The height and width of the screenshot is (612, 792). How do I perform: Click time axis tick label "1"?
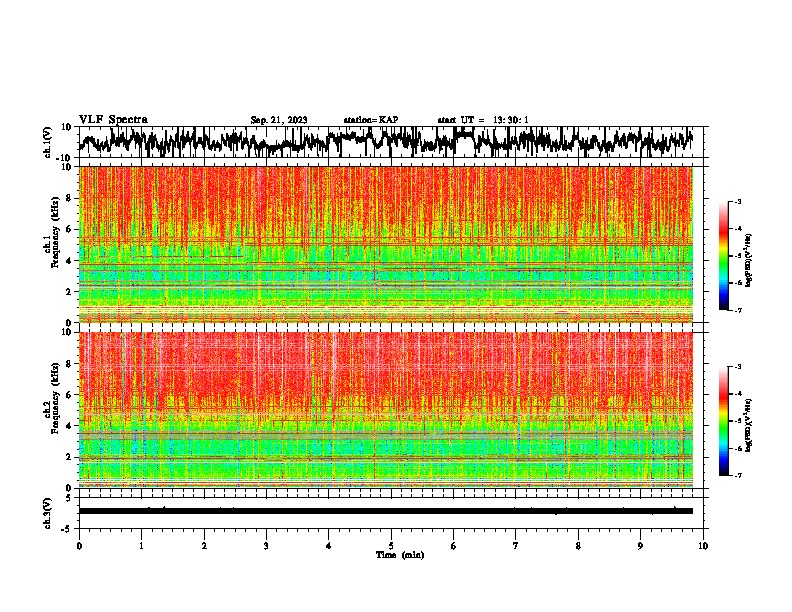[141, 546]
